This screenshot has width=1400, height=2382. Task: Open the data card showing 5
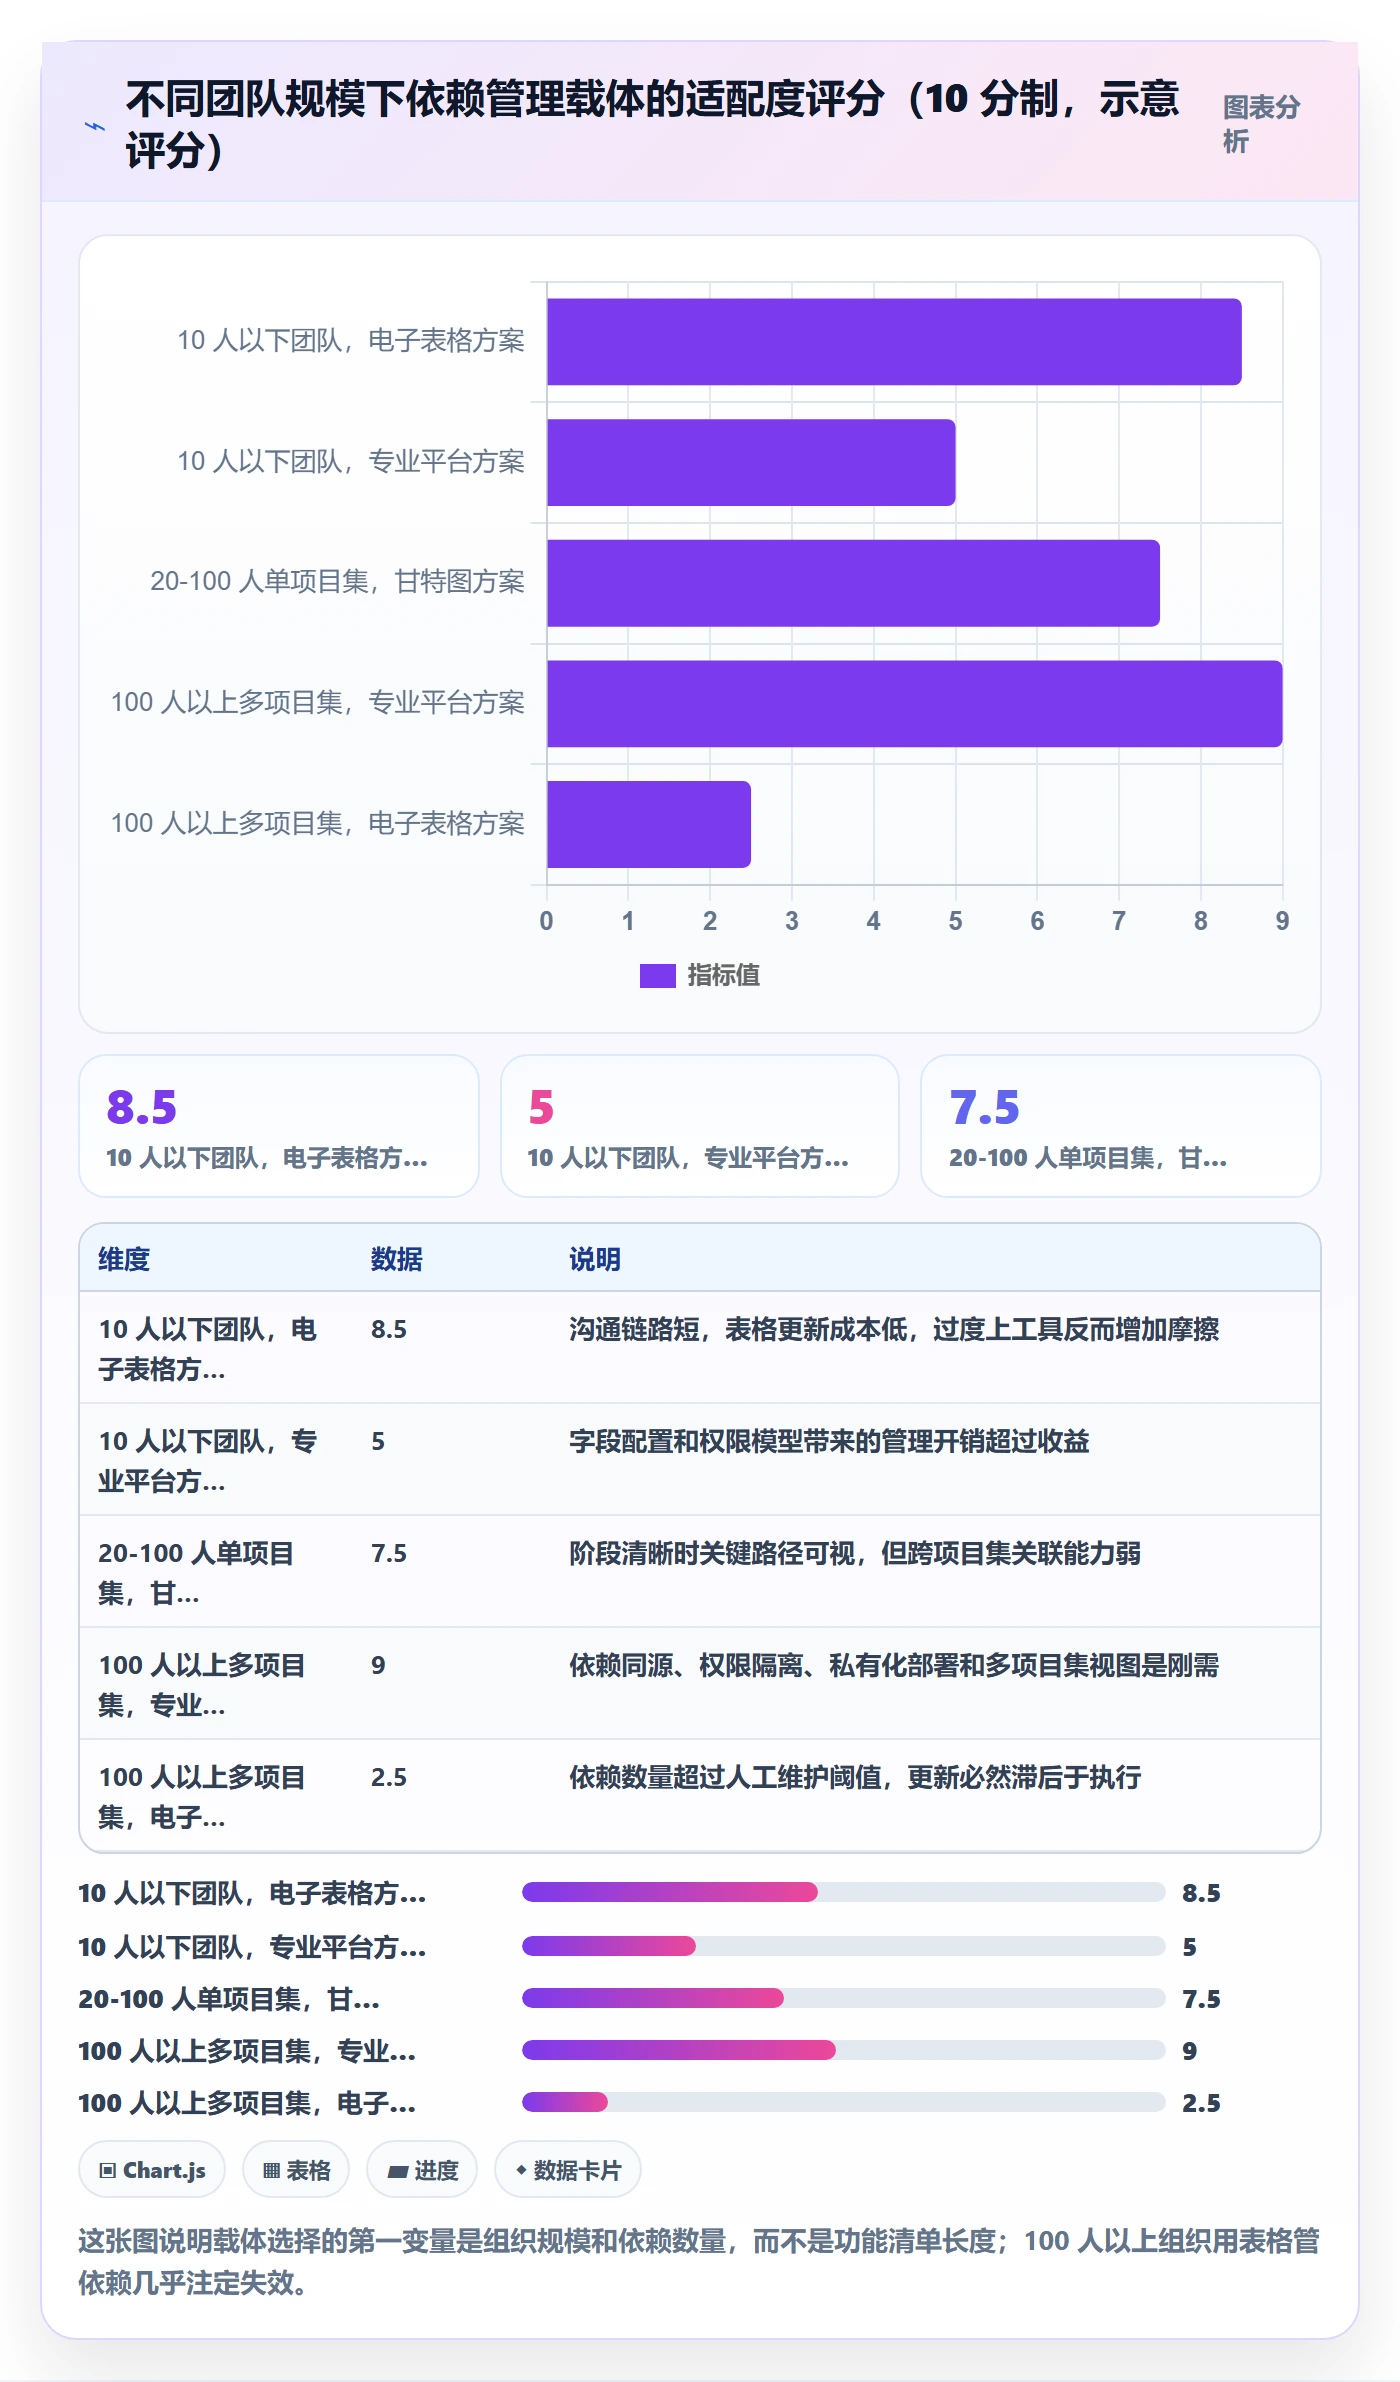coord(700,1126)
